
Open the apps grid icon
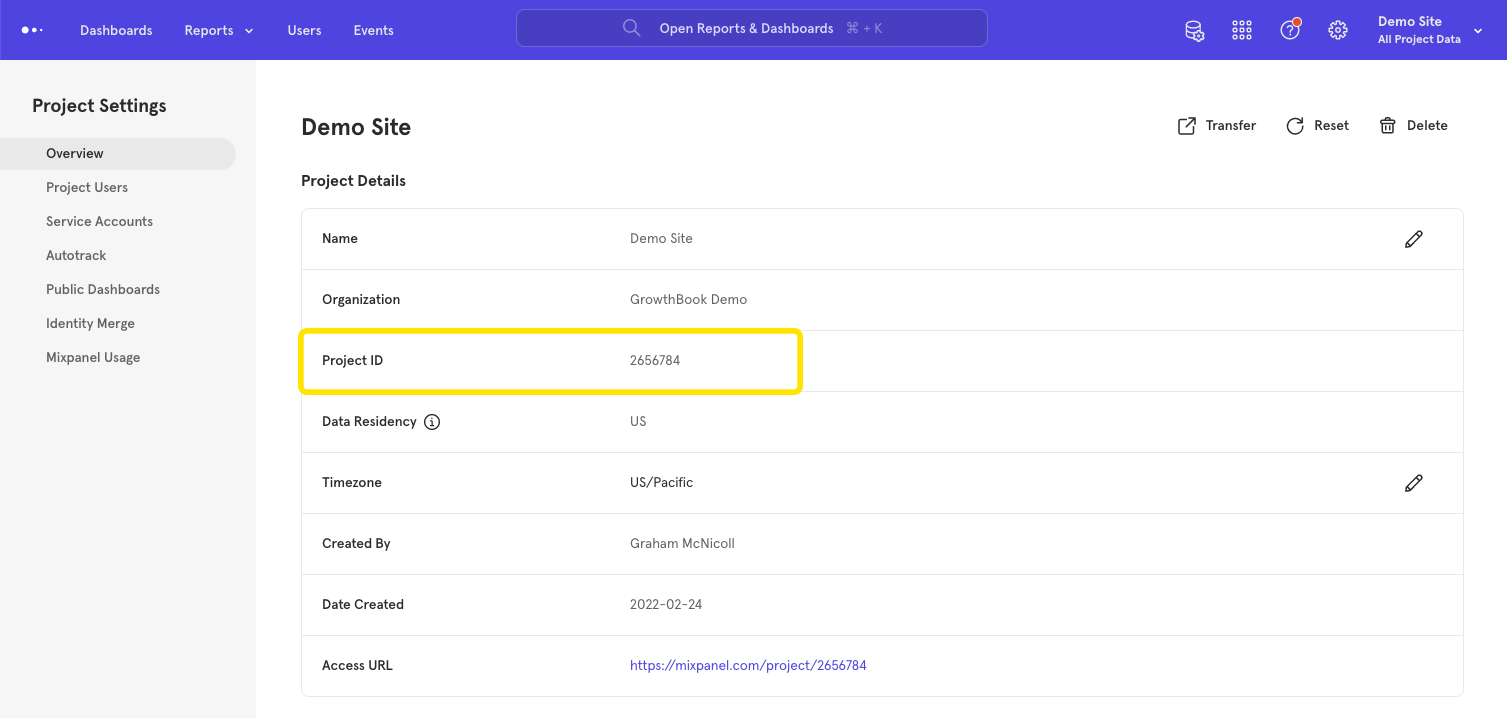[1242, 30]
